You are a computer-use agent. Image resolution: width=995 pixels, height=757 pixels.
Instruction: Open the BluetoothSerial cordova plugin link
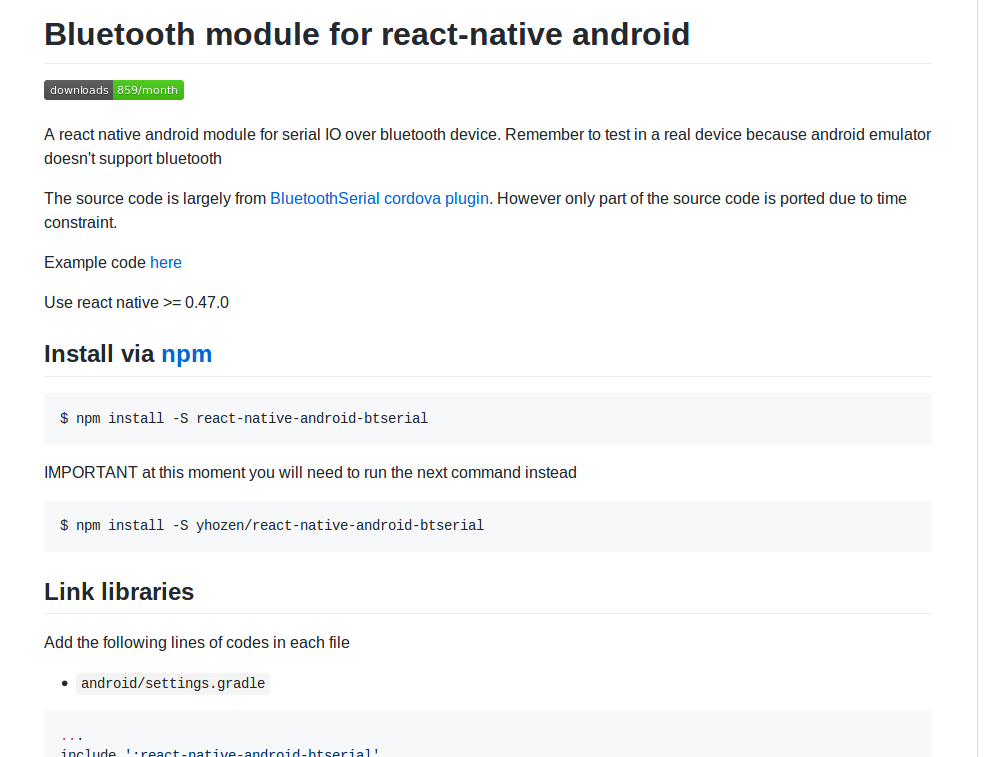(x=379, y=199)
